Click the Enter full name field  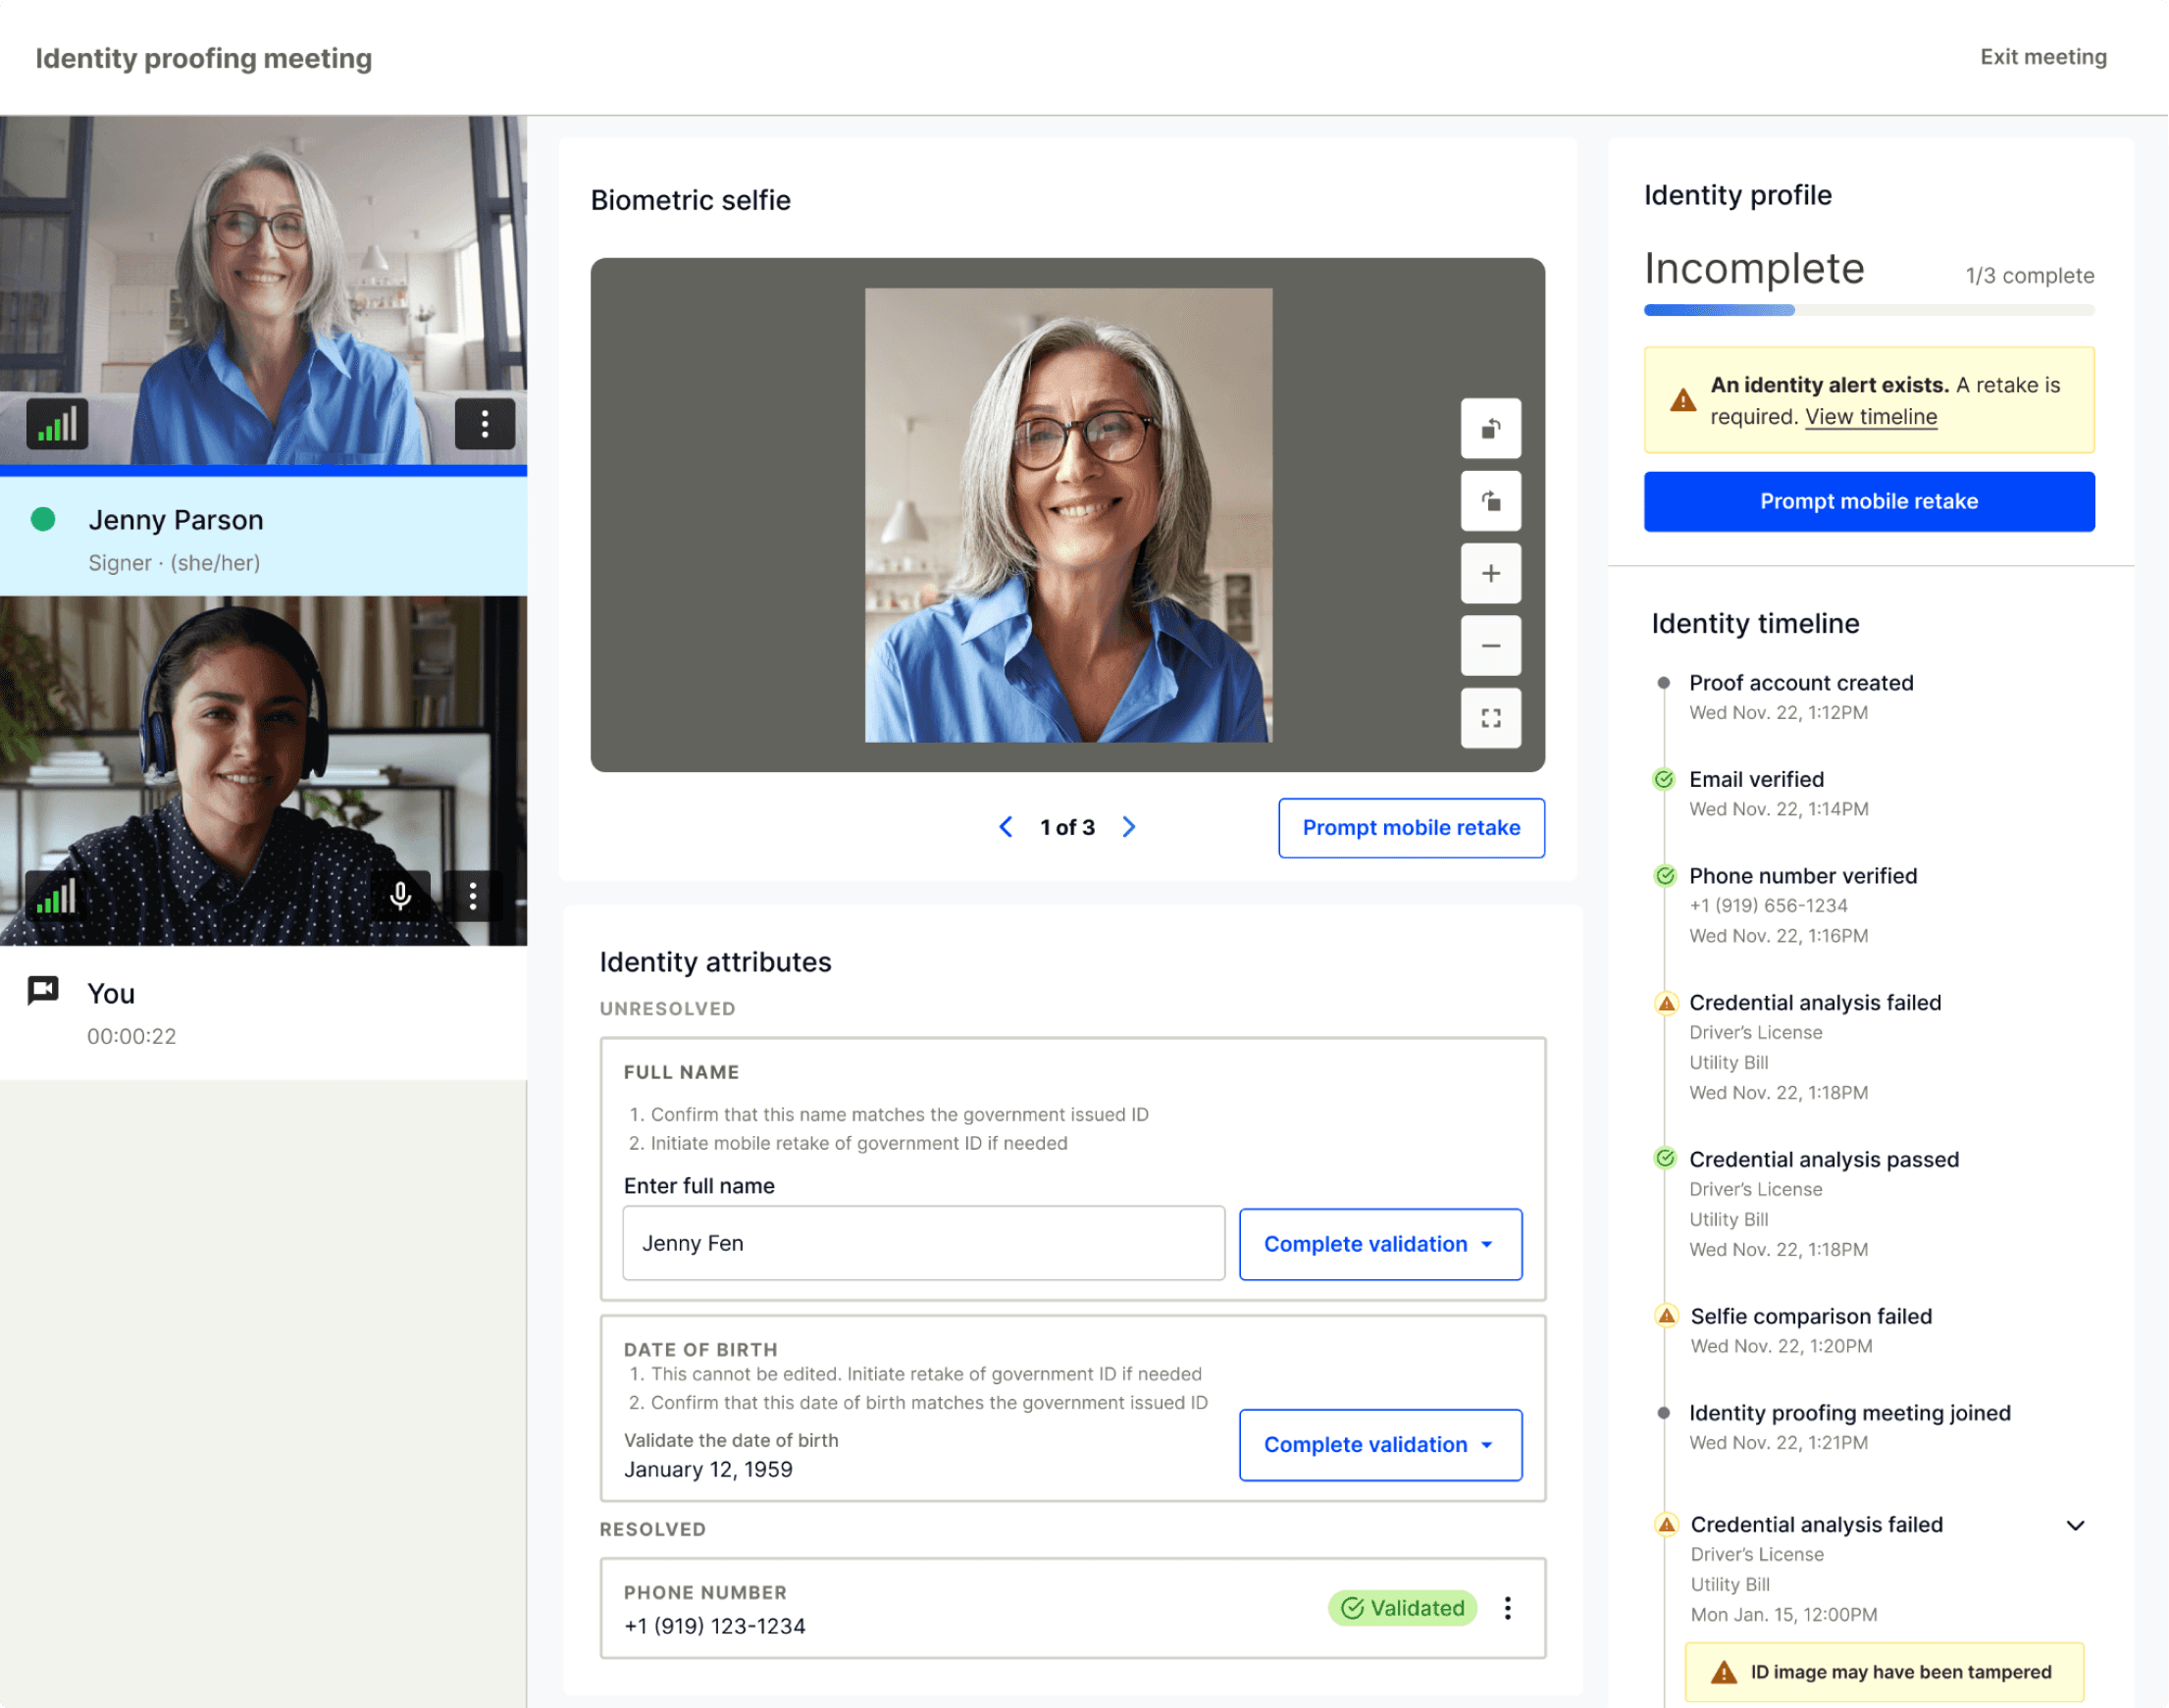(x=922, y=1243)
